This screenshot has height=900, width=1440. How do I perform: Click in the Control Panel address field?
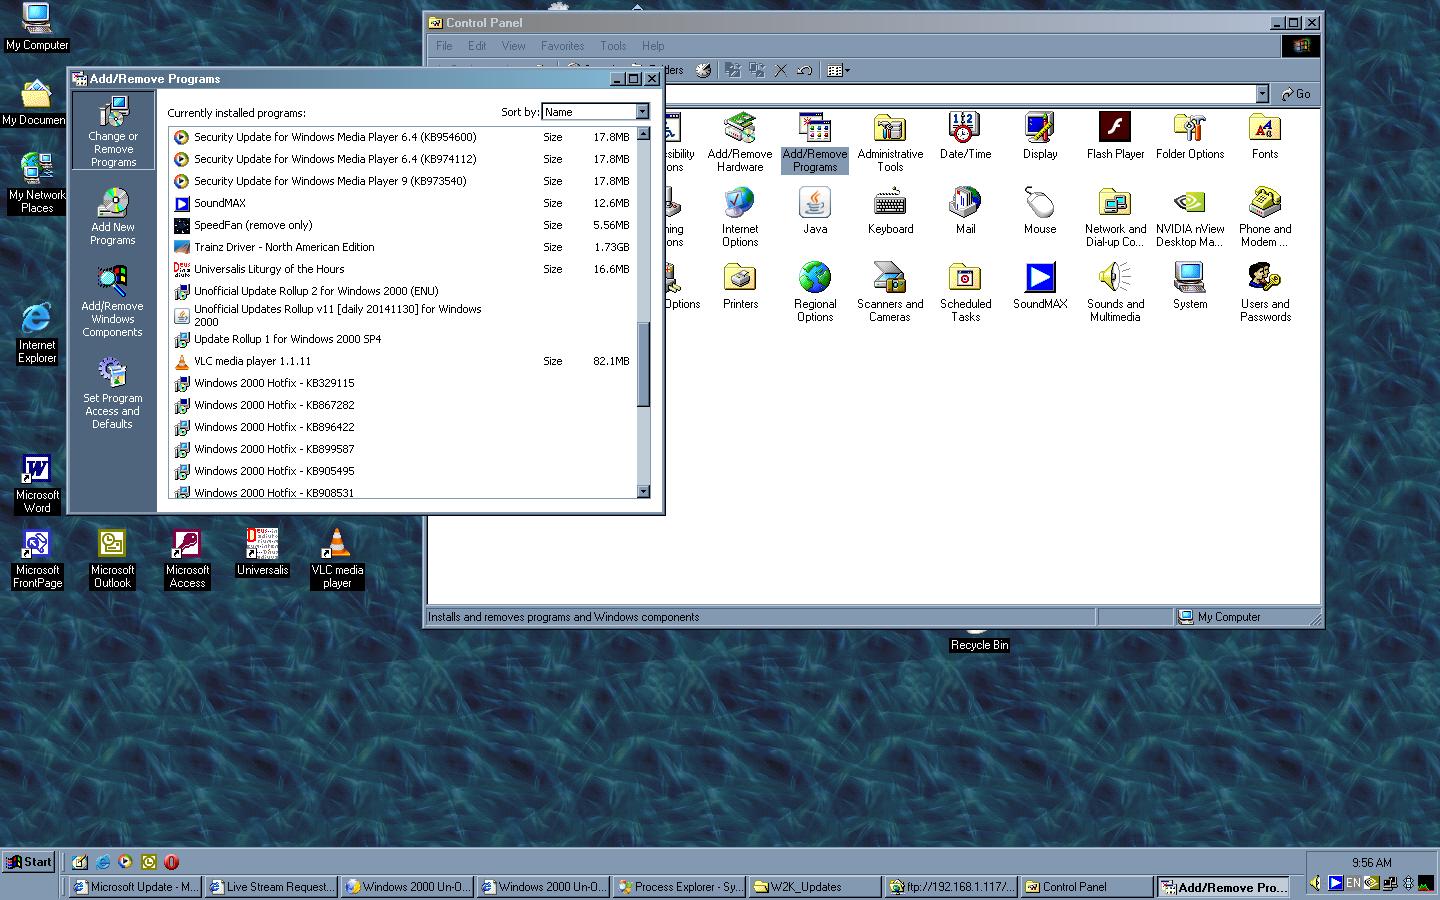tap(960, 94)
